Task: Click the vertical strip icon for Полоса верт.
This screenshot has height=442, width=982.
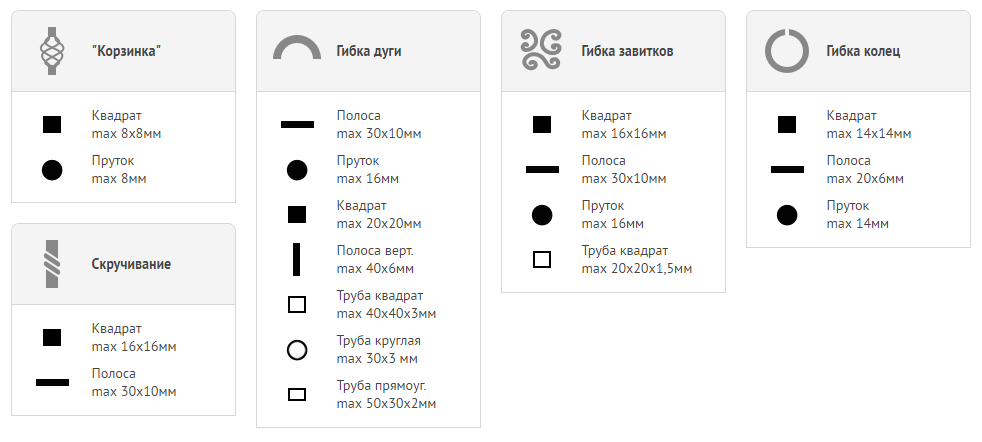Action: point(297,259)
